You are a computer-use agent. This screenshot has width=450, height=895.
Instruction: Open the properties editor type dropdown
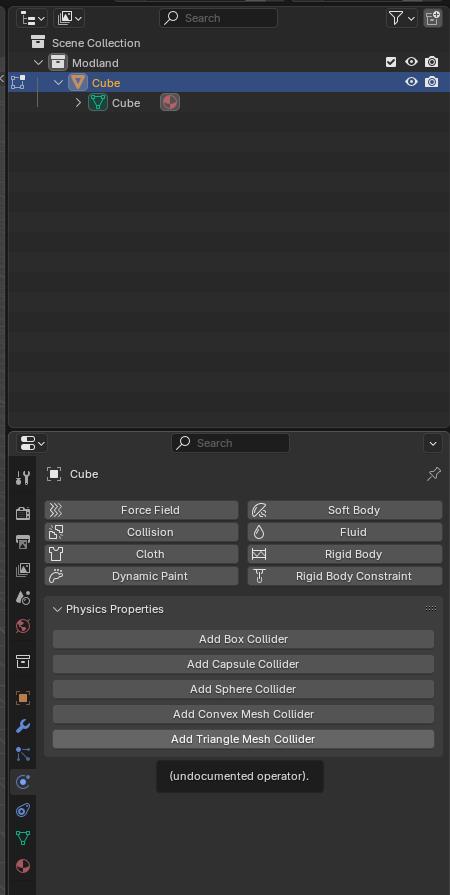point(33,443)
